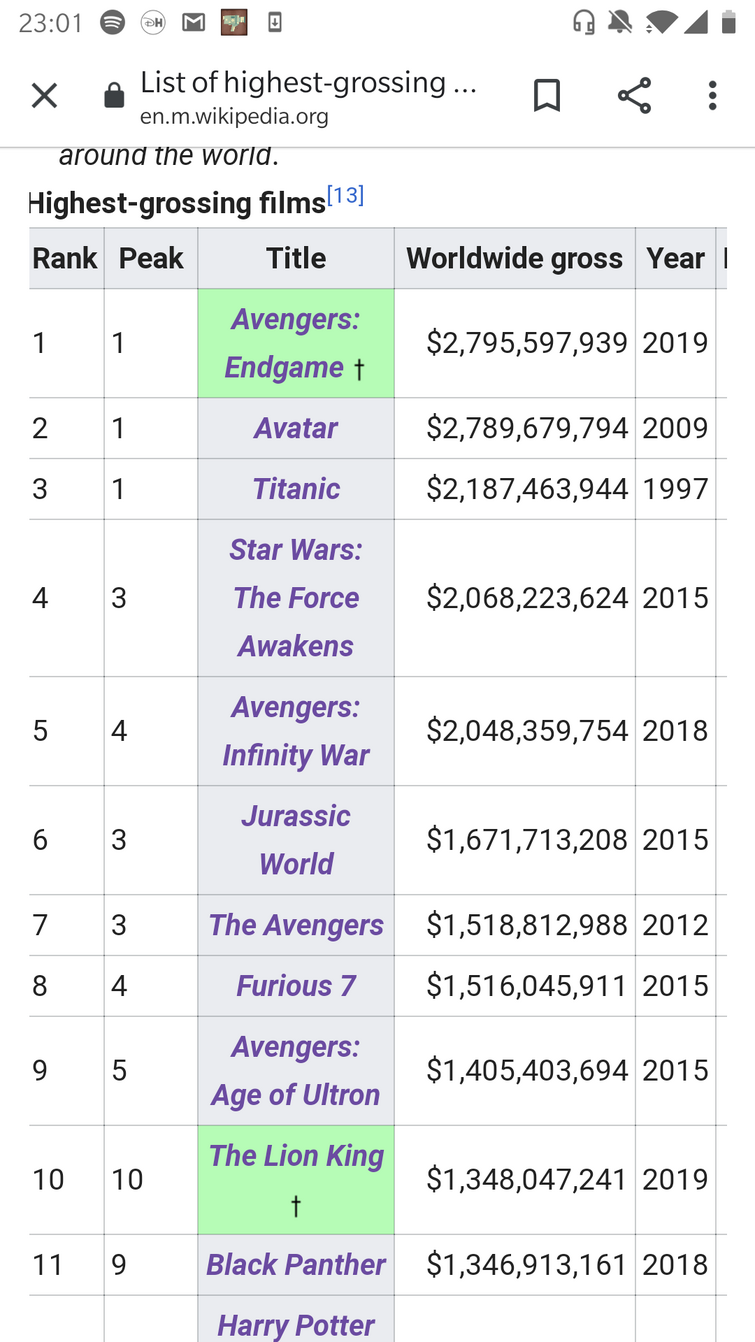755x1342 pixels.
Task: Open the Titanic film link
Action: tap(296, 489)
